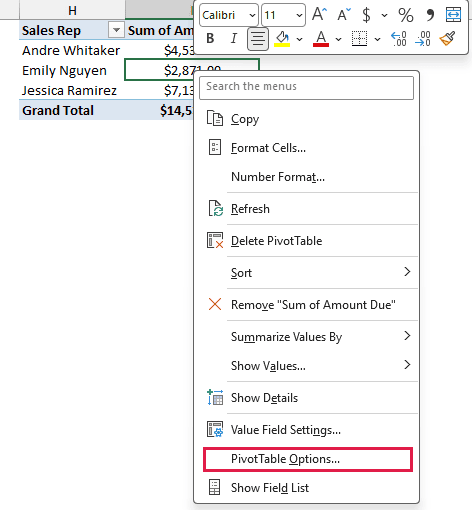The height and width of the screenshot is (510, 472).
Task: Select the Emily Nguyen cell
Action: [x=72, y=70]
